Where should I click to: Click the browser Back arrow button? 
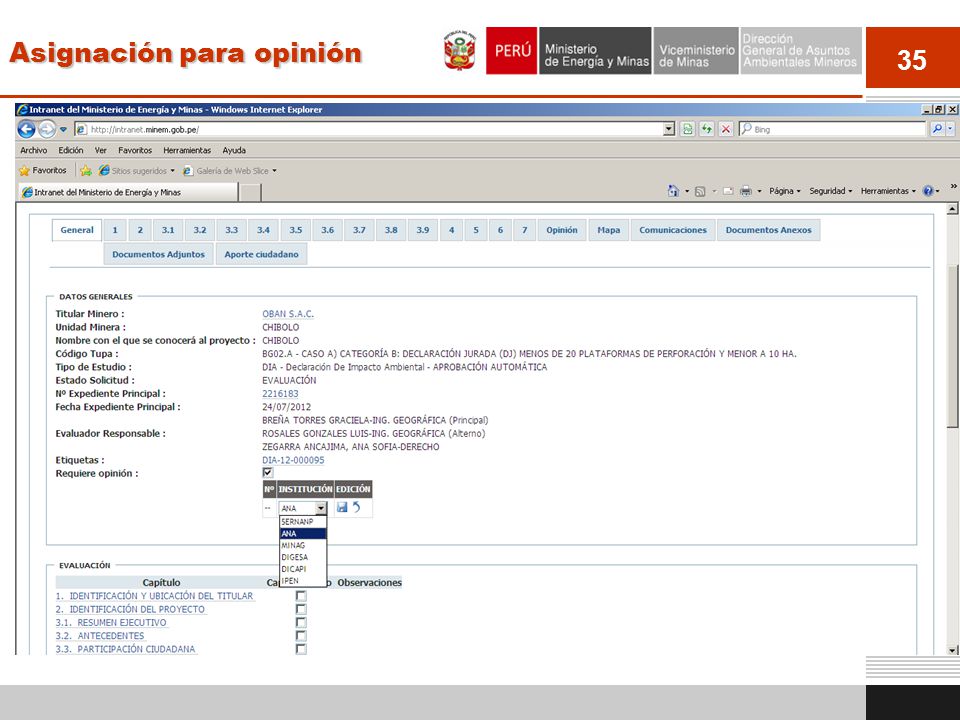[x=26, y=129]
